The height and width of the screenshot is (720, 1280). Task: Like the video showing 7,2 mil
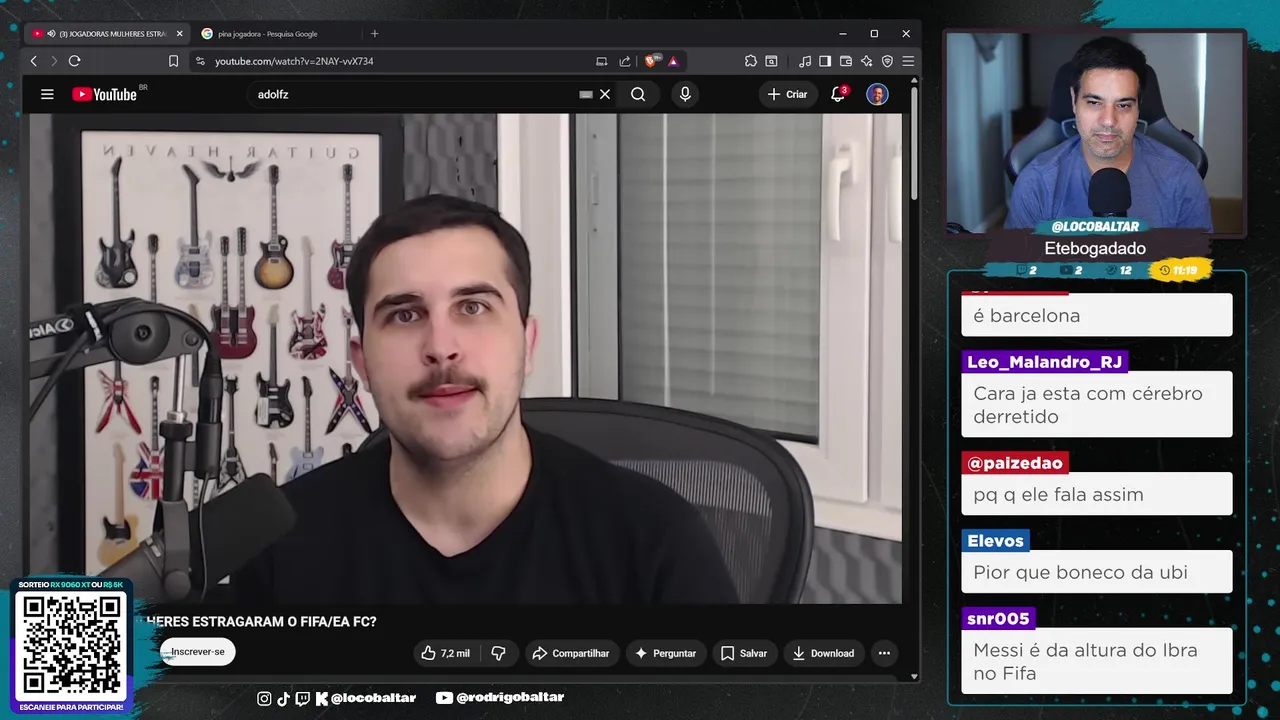445,653
